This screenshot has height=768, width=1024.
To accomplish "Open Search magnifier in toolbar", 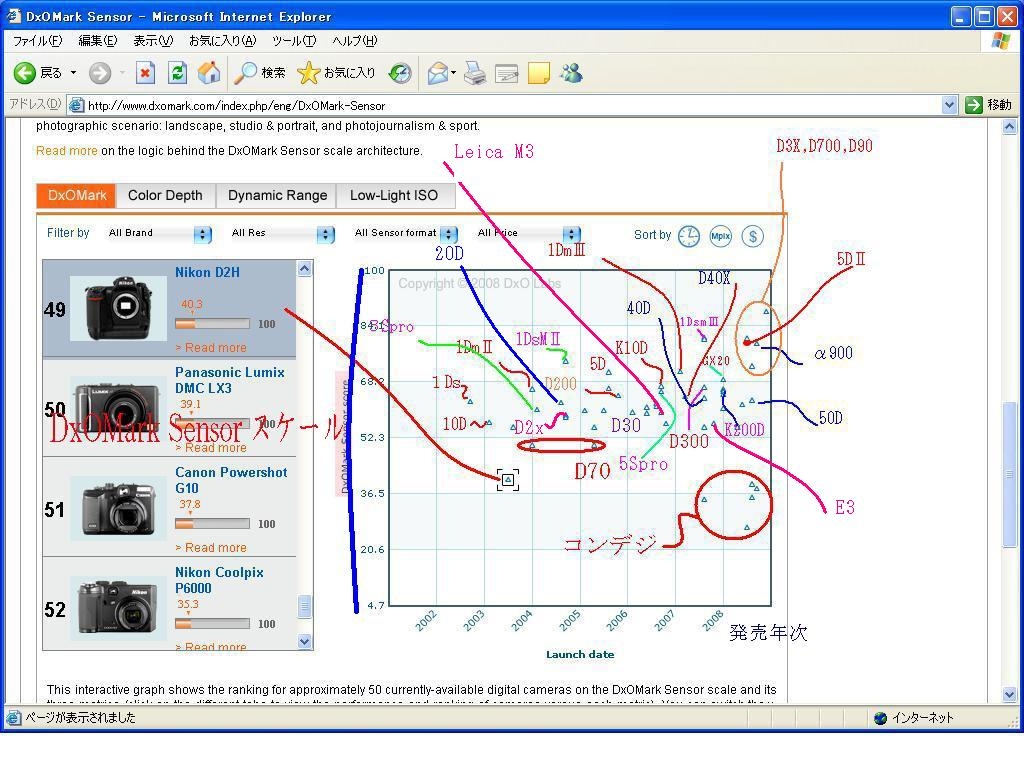I will pos(246,72).
